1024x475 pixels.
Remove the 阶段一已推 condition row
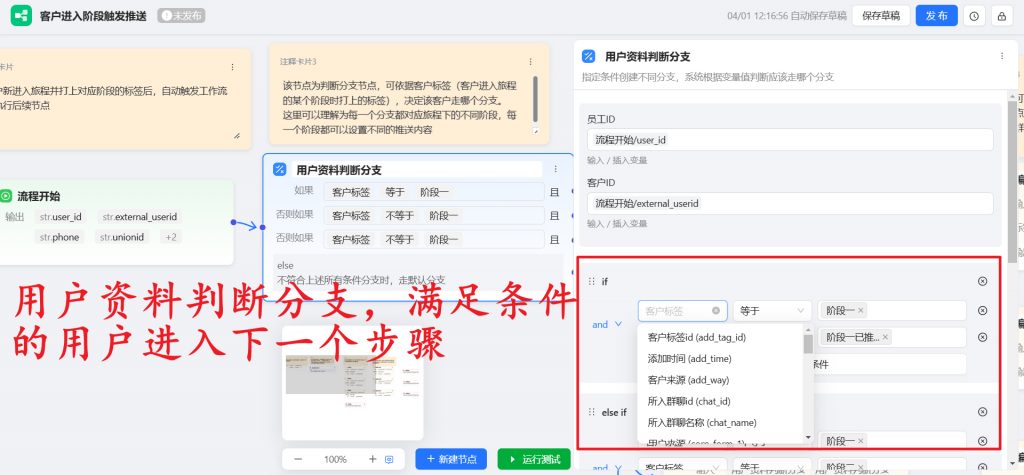click(982, 337)
